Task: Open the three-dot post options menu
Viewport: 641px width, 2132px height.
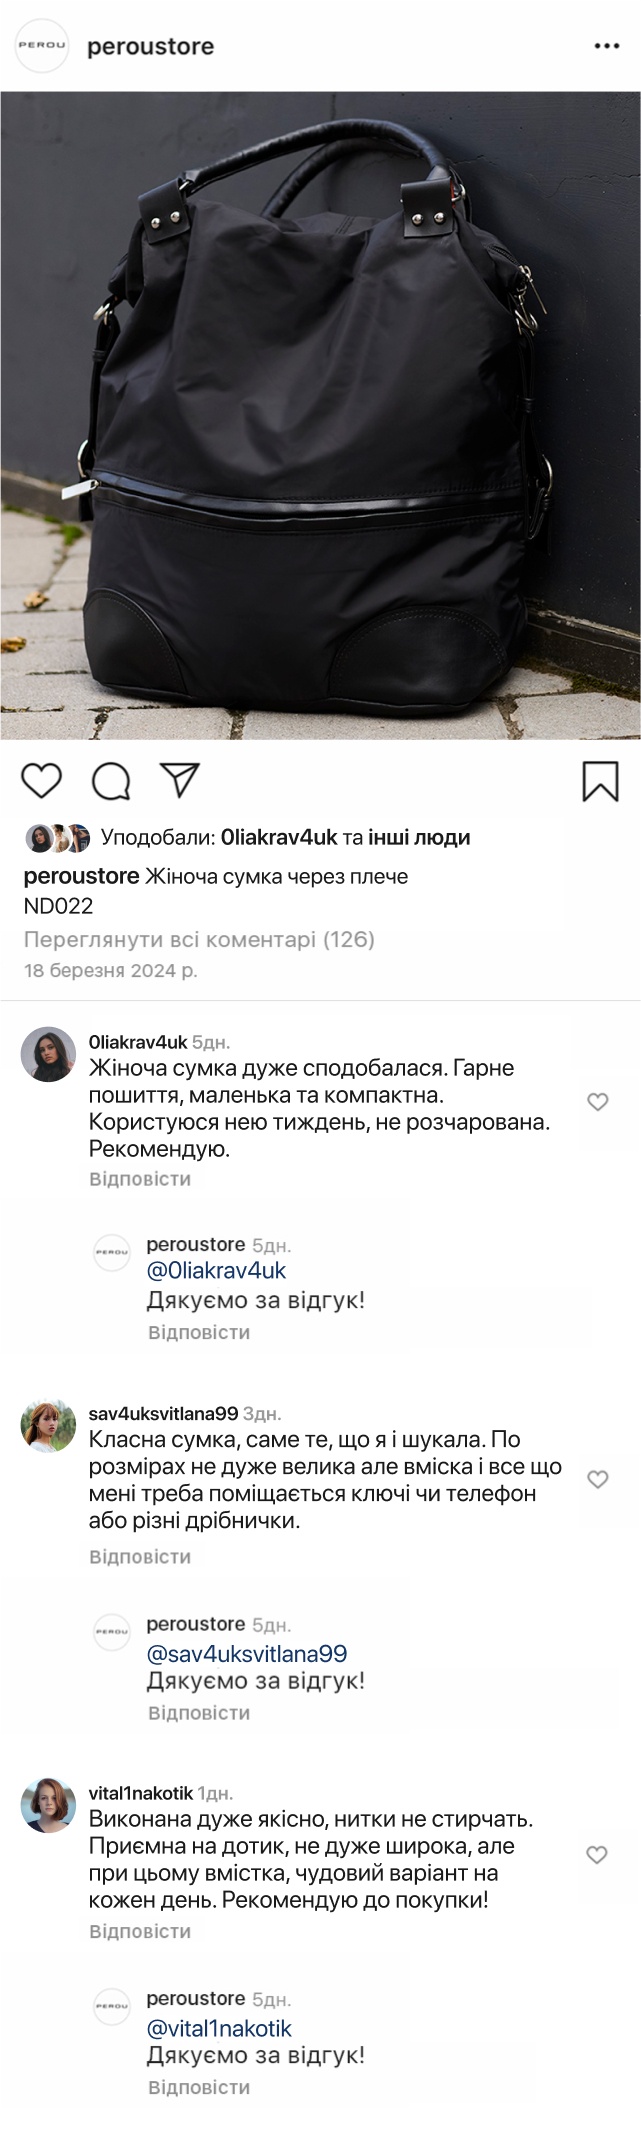Action: pos(607,47)
